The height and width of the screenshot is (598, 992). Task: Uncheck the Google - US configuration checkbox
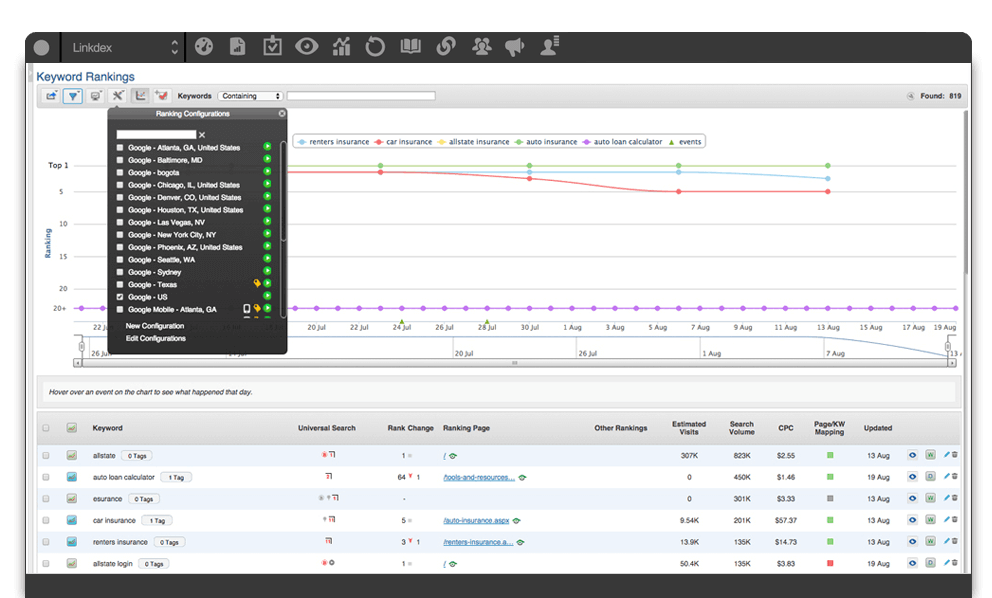tap(120, 297)
